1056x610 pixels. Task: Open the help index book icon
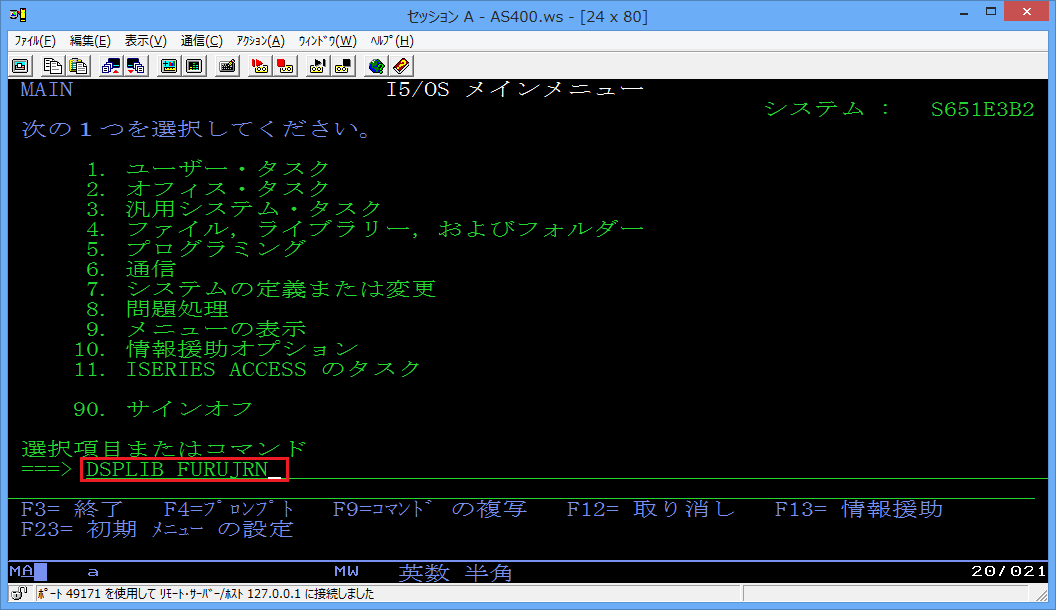400,66
